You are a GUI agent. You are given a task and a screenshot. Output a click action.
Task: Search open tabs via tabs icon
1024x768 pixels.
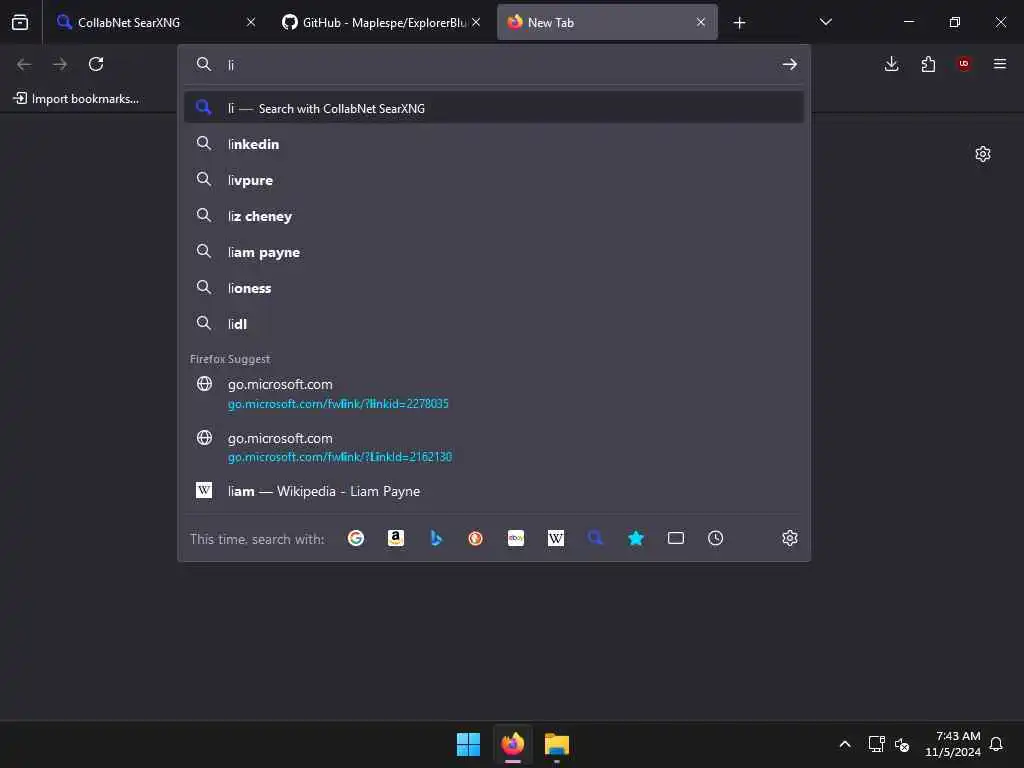(676, 538)
